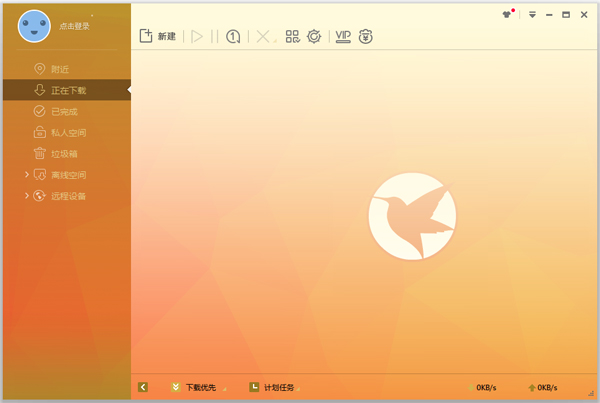Minimize the download manager window
This screenshot has height=403, width=600.
(x=549, y=15)
